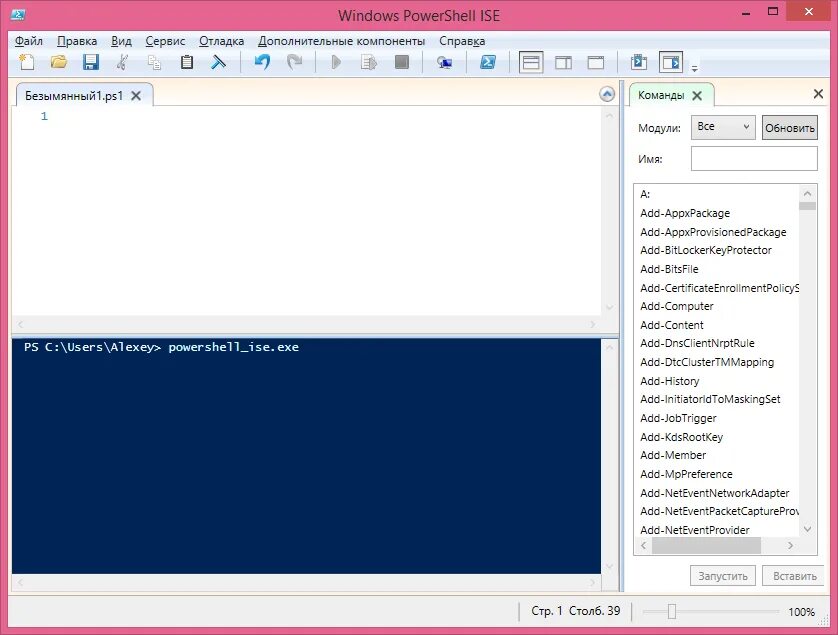Redo the last undone action
838x635 pixels.
(x=294, y=63)
